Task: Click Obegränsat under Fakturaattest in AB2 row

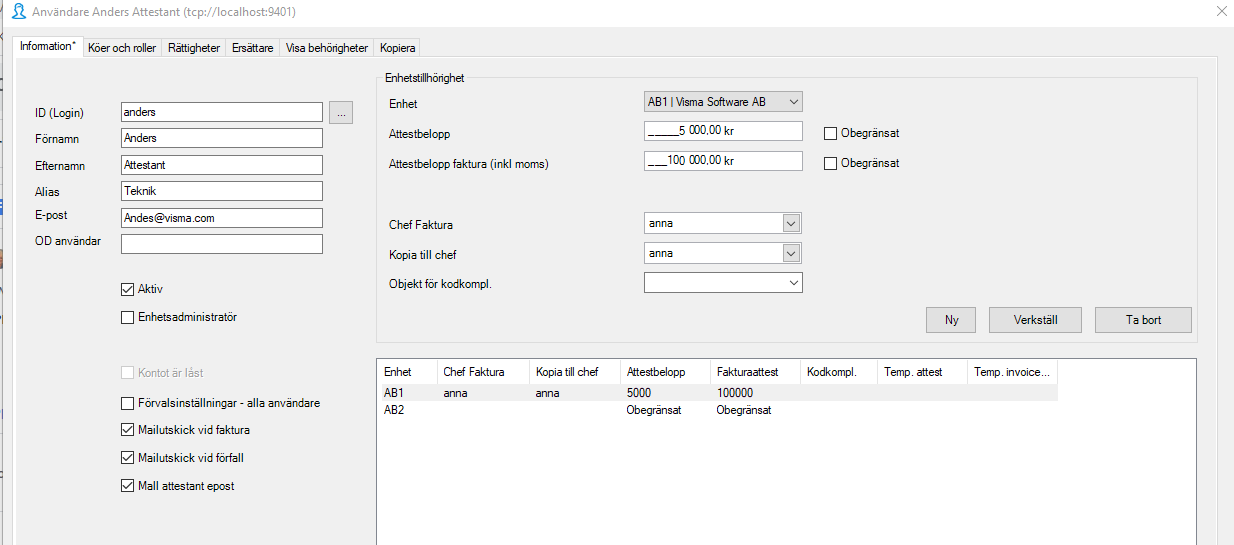Action: (744, 410)
